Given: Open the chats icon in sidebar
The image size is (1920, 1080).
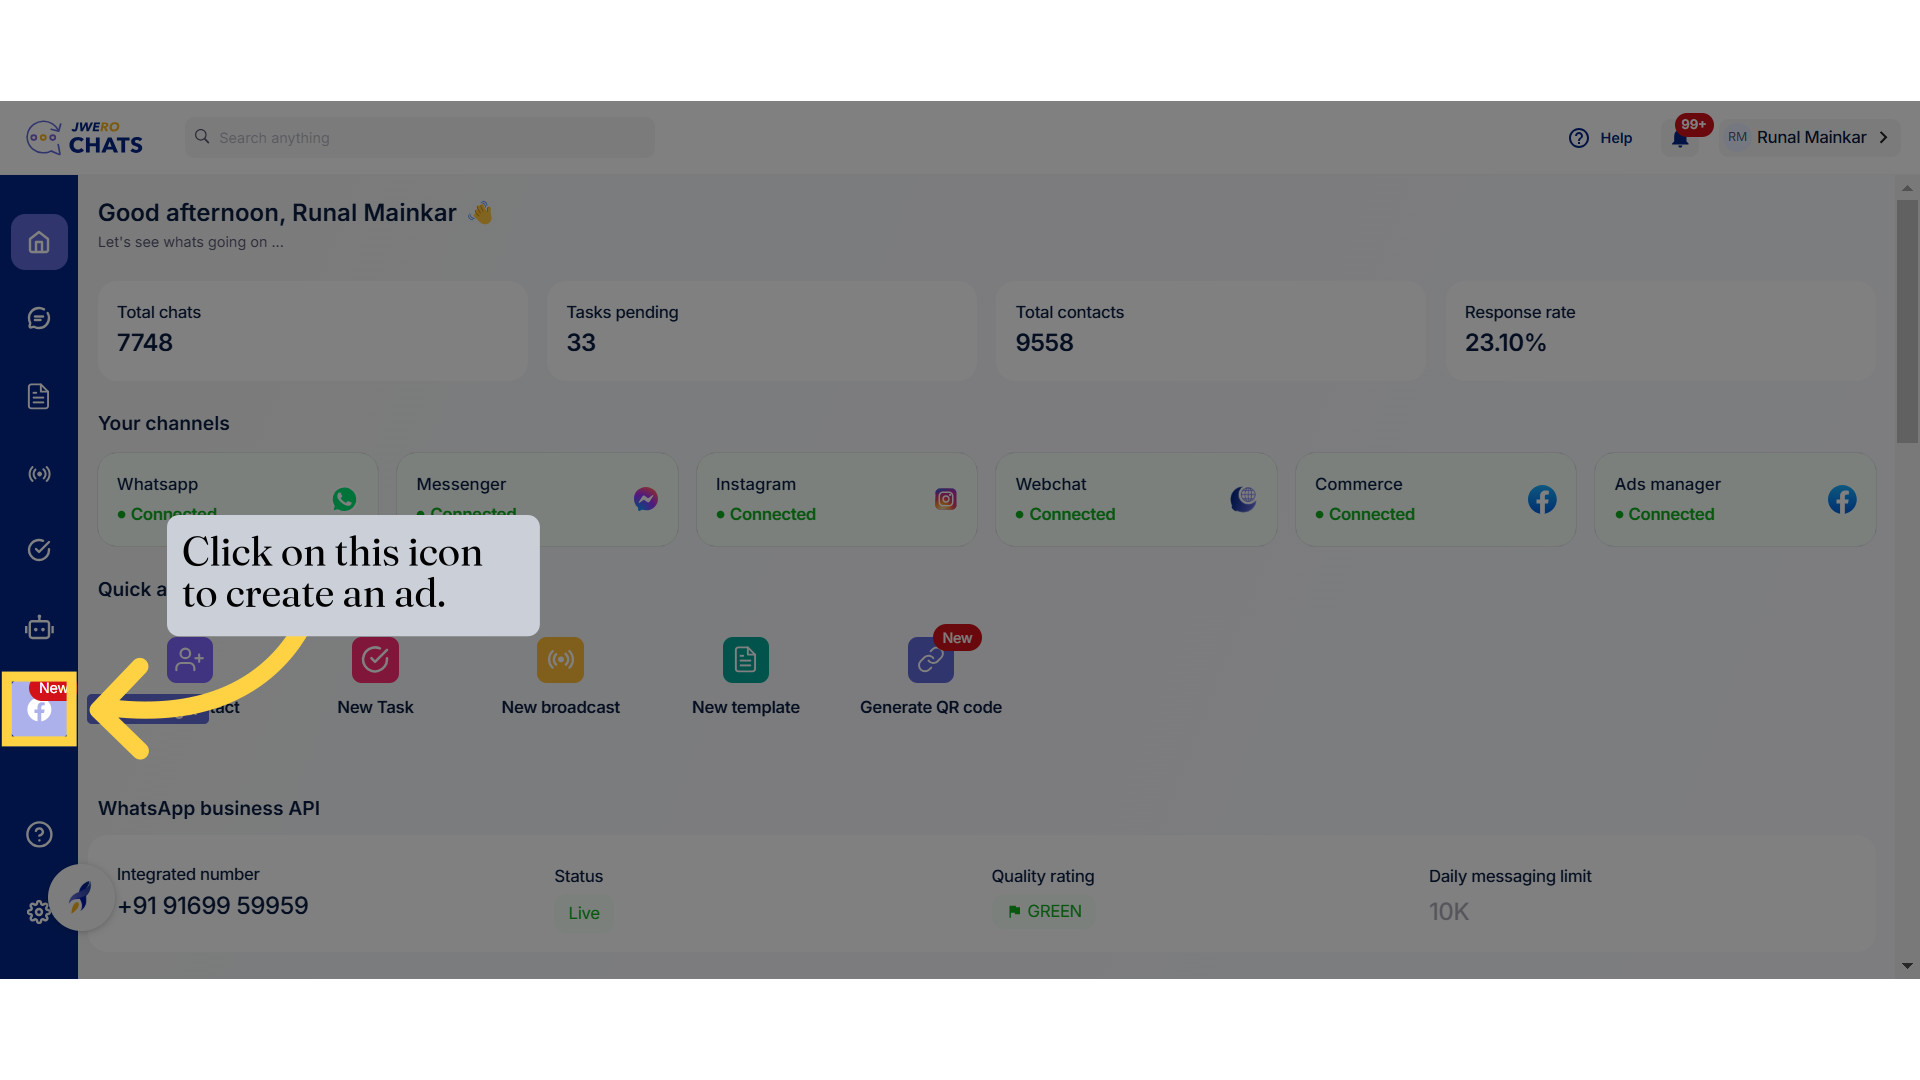Looking at the screenshot, I should click(x=39, y=318).
